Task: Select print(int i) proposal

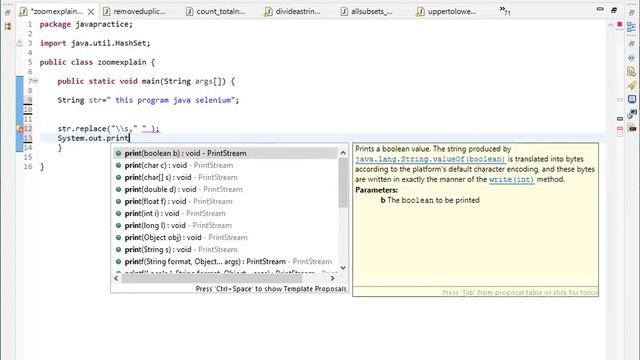Action: (x=225, y=213)
